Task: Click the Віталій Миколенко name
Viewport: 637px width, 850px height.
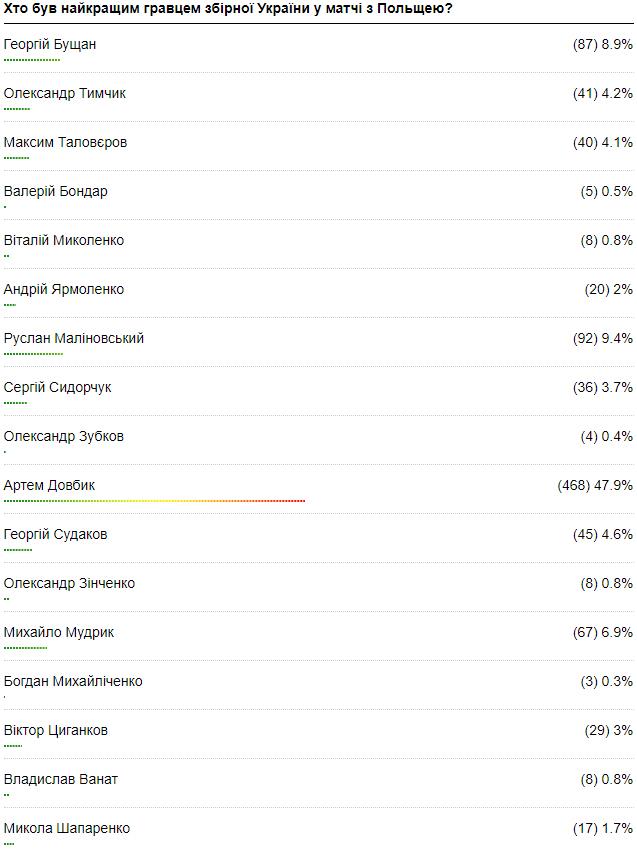Action: pos(64,241)
